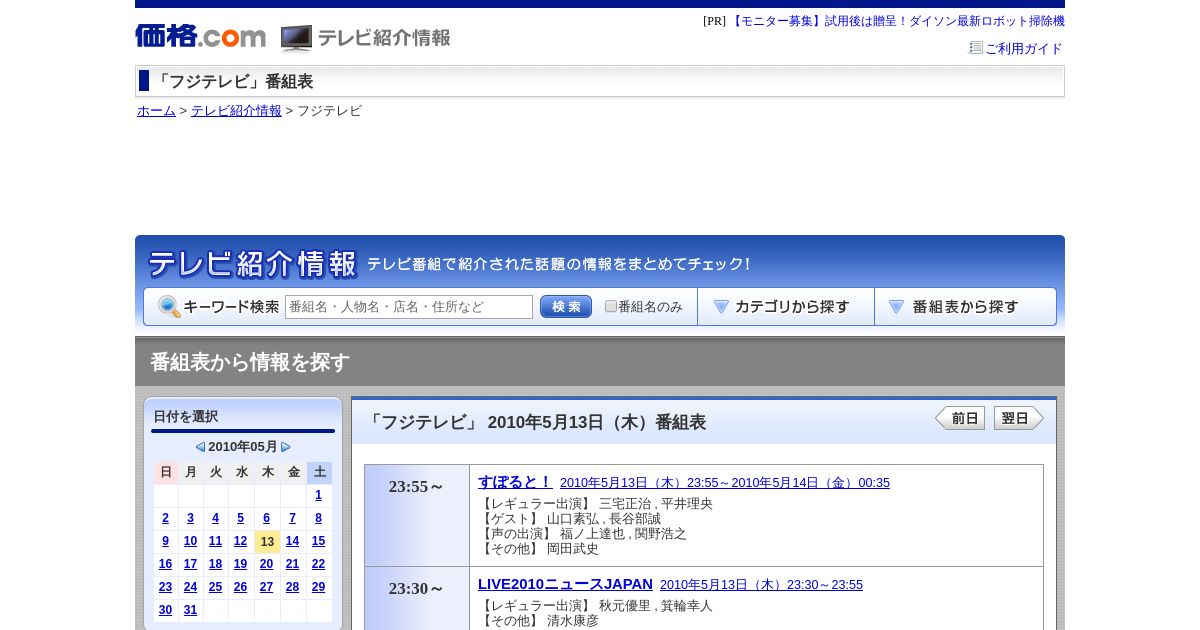Select May 8 in the calendar

[x=318, y=518]
